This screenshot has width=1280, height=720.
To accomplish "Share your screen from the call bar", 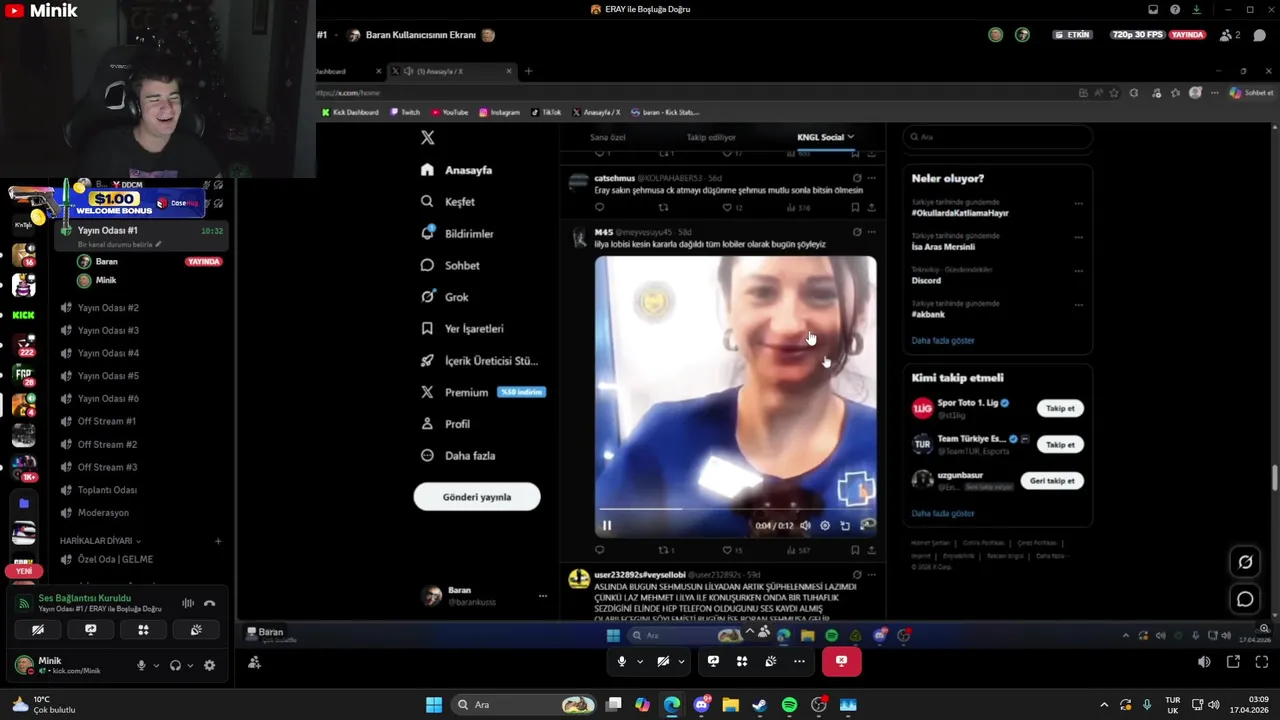I will (x=713, y=661).
